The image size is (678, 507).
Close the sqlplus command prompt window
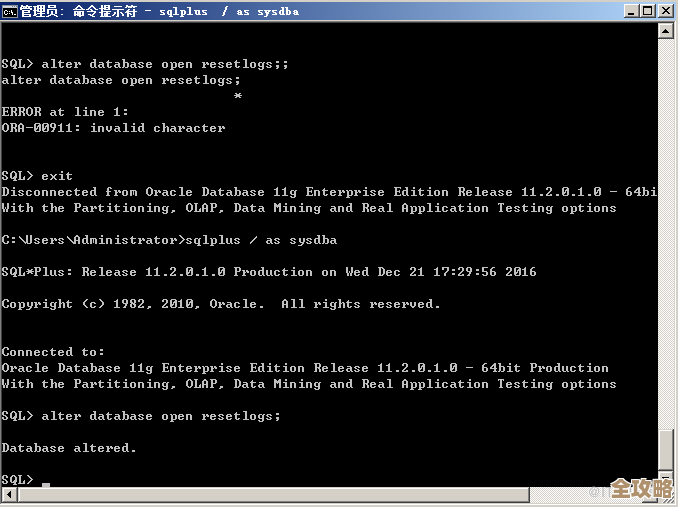(665, 11)
